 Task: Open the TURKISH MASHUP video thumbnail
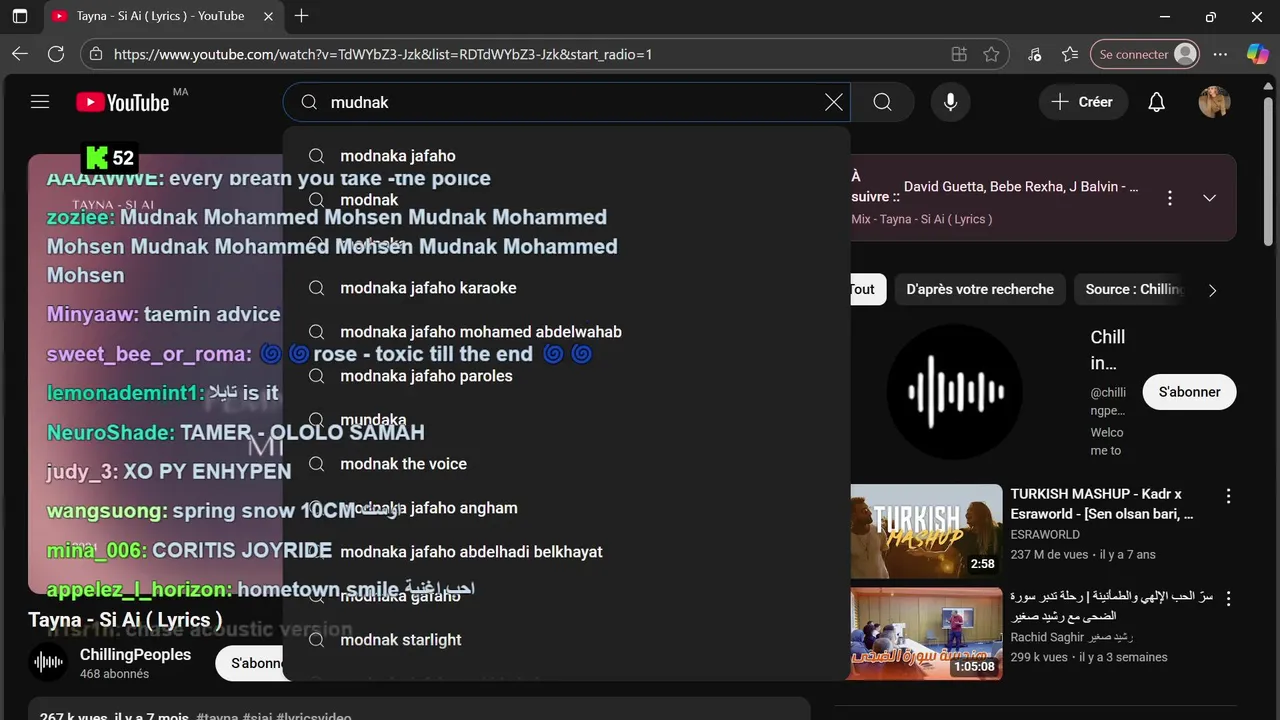(926, 531)
